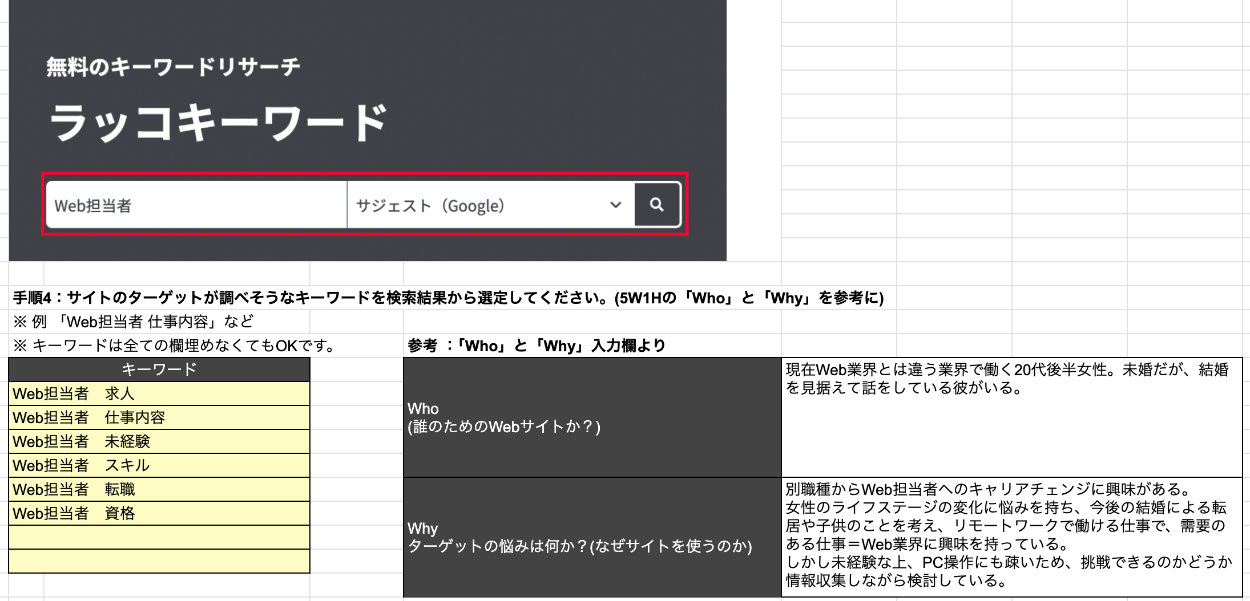Select the dark Why label cell
The image size is (1250, 601).
click(592, 537)
